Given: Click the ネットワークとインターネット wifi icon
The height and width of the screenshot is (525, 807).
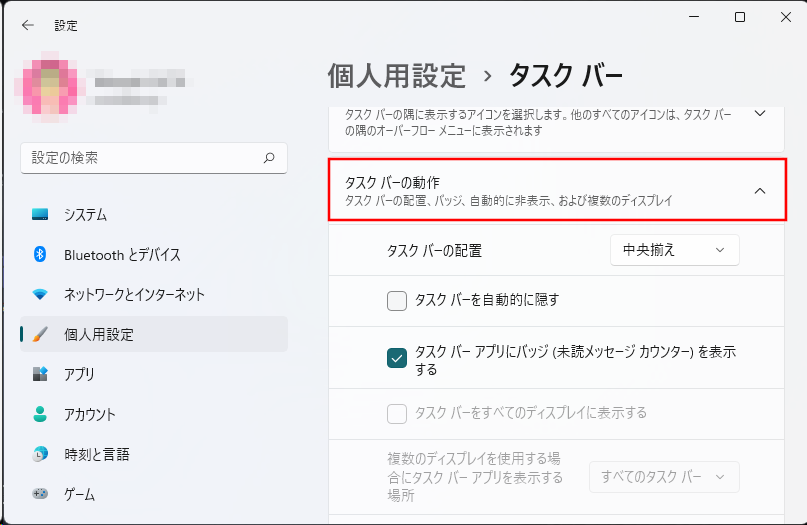Looking at the screenshot, I should coord(40,295).
